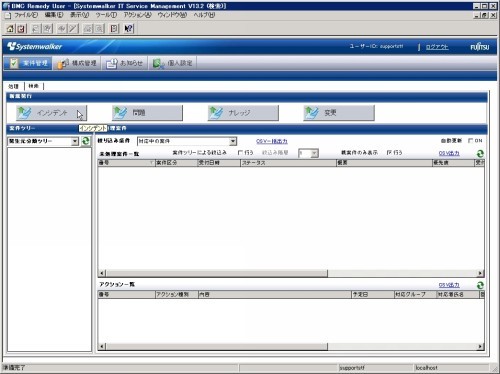Click the red toolbar icon beside Home
The width and height of the screenshot is (500, 374).
(x=21, y=29)
